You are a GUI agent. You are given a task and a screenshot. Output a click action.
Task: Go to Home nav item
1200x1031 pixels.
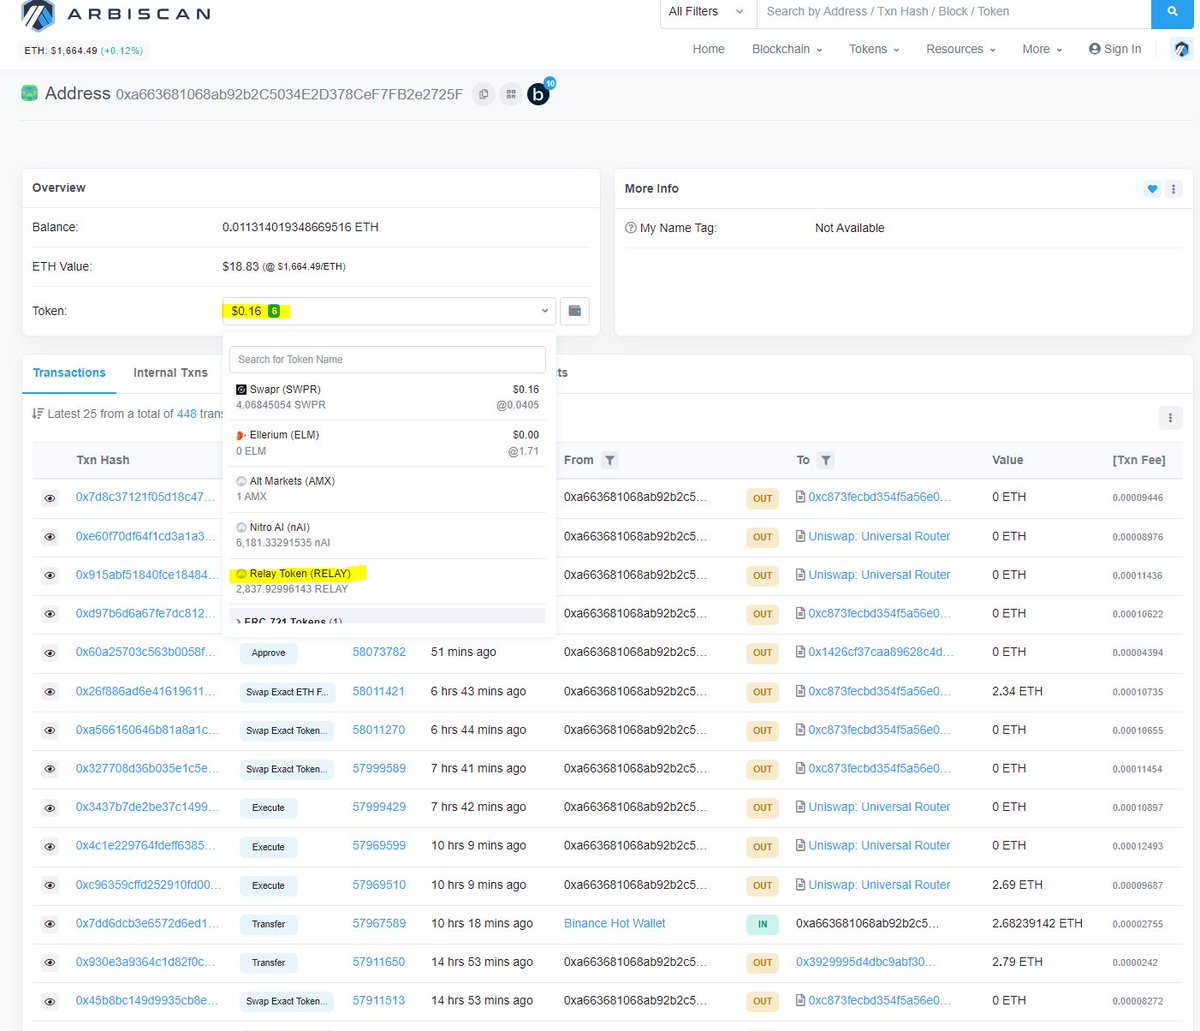click(x=708, y=49)
